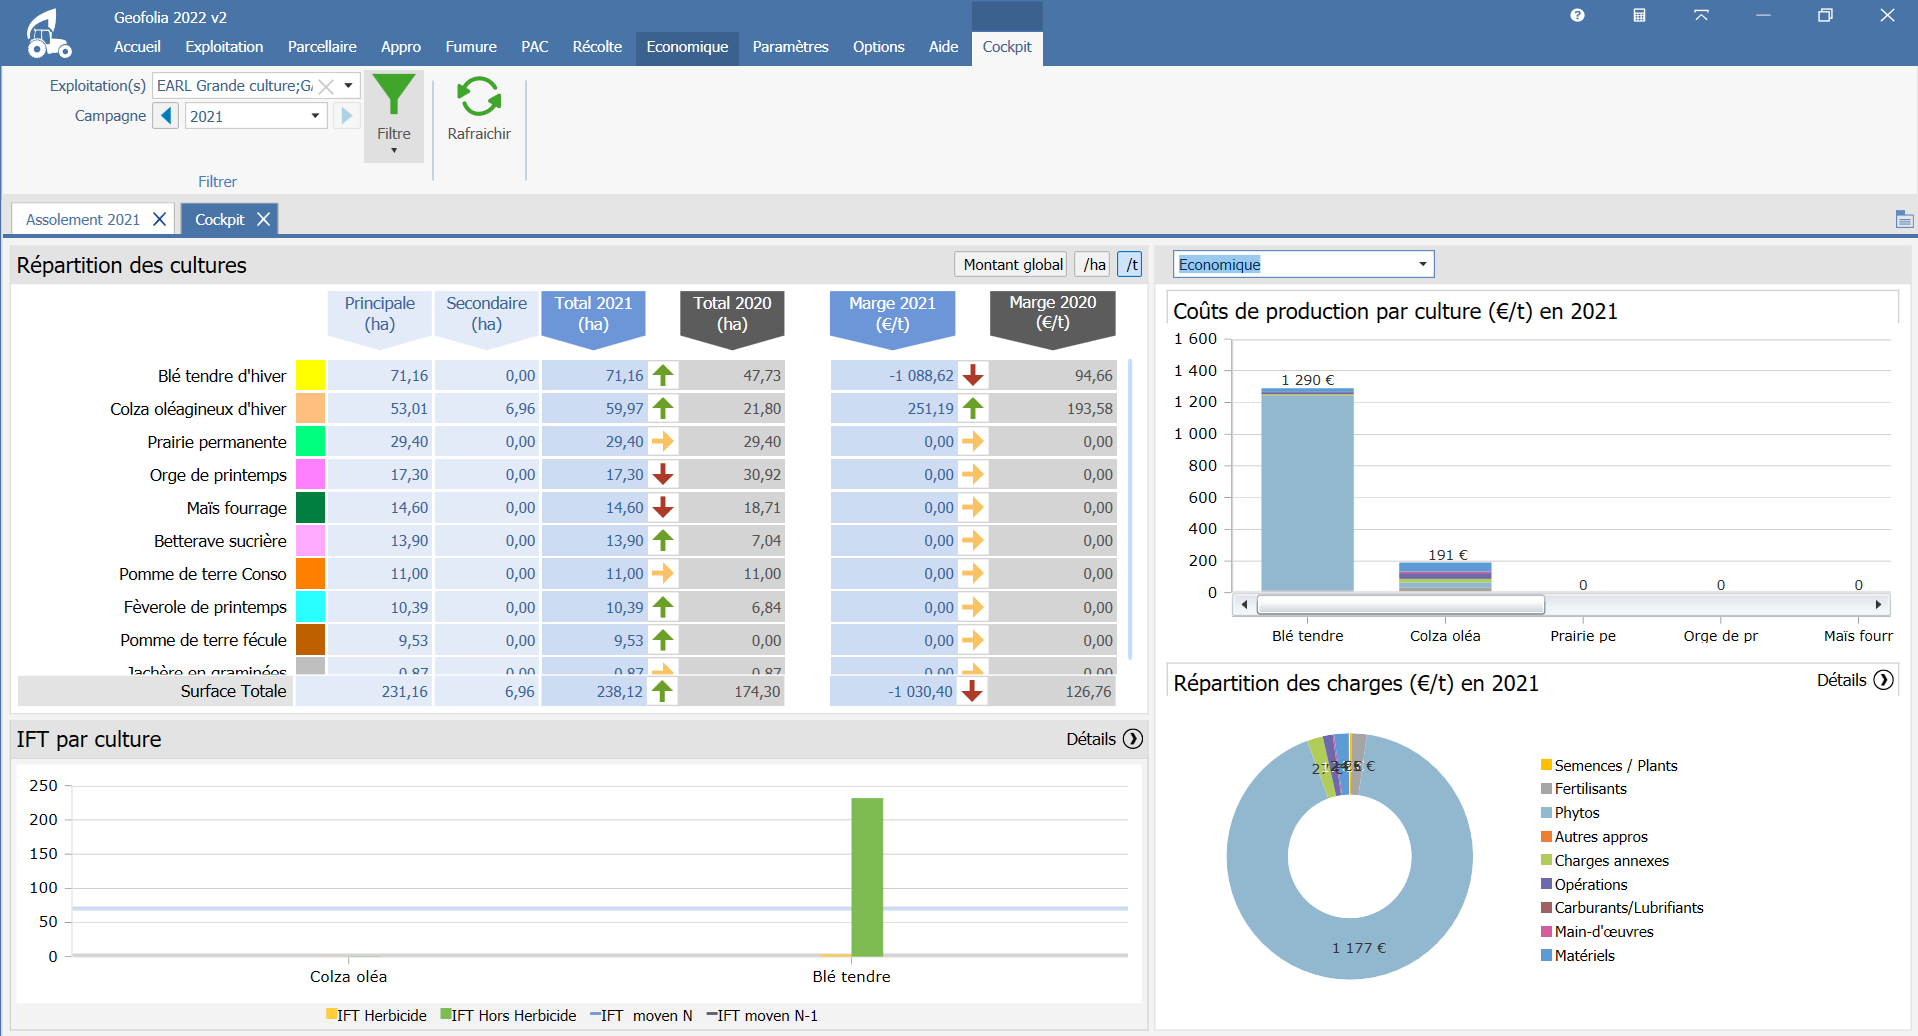Open the Parcellaire menu
This screenshot has height=1036, width=1918.
pos(321,47)
